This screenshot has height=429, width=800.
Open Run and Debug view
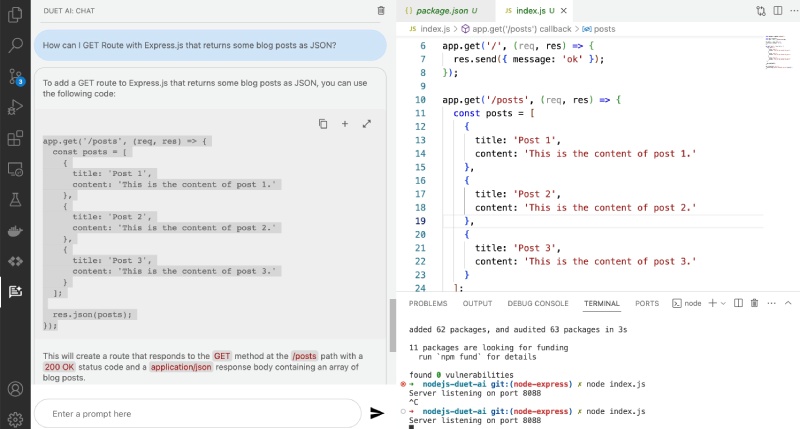click(x=15, y=108)
